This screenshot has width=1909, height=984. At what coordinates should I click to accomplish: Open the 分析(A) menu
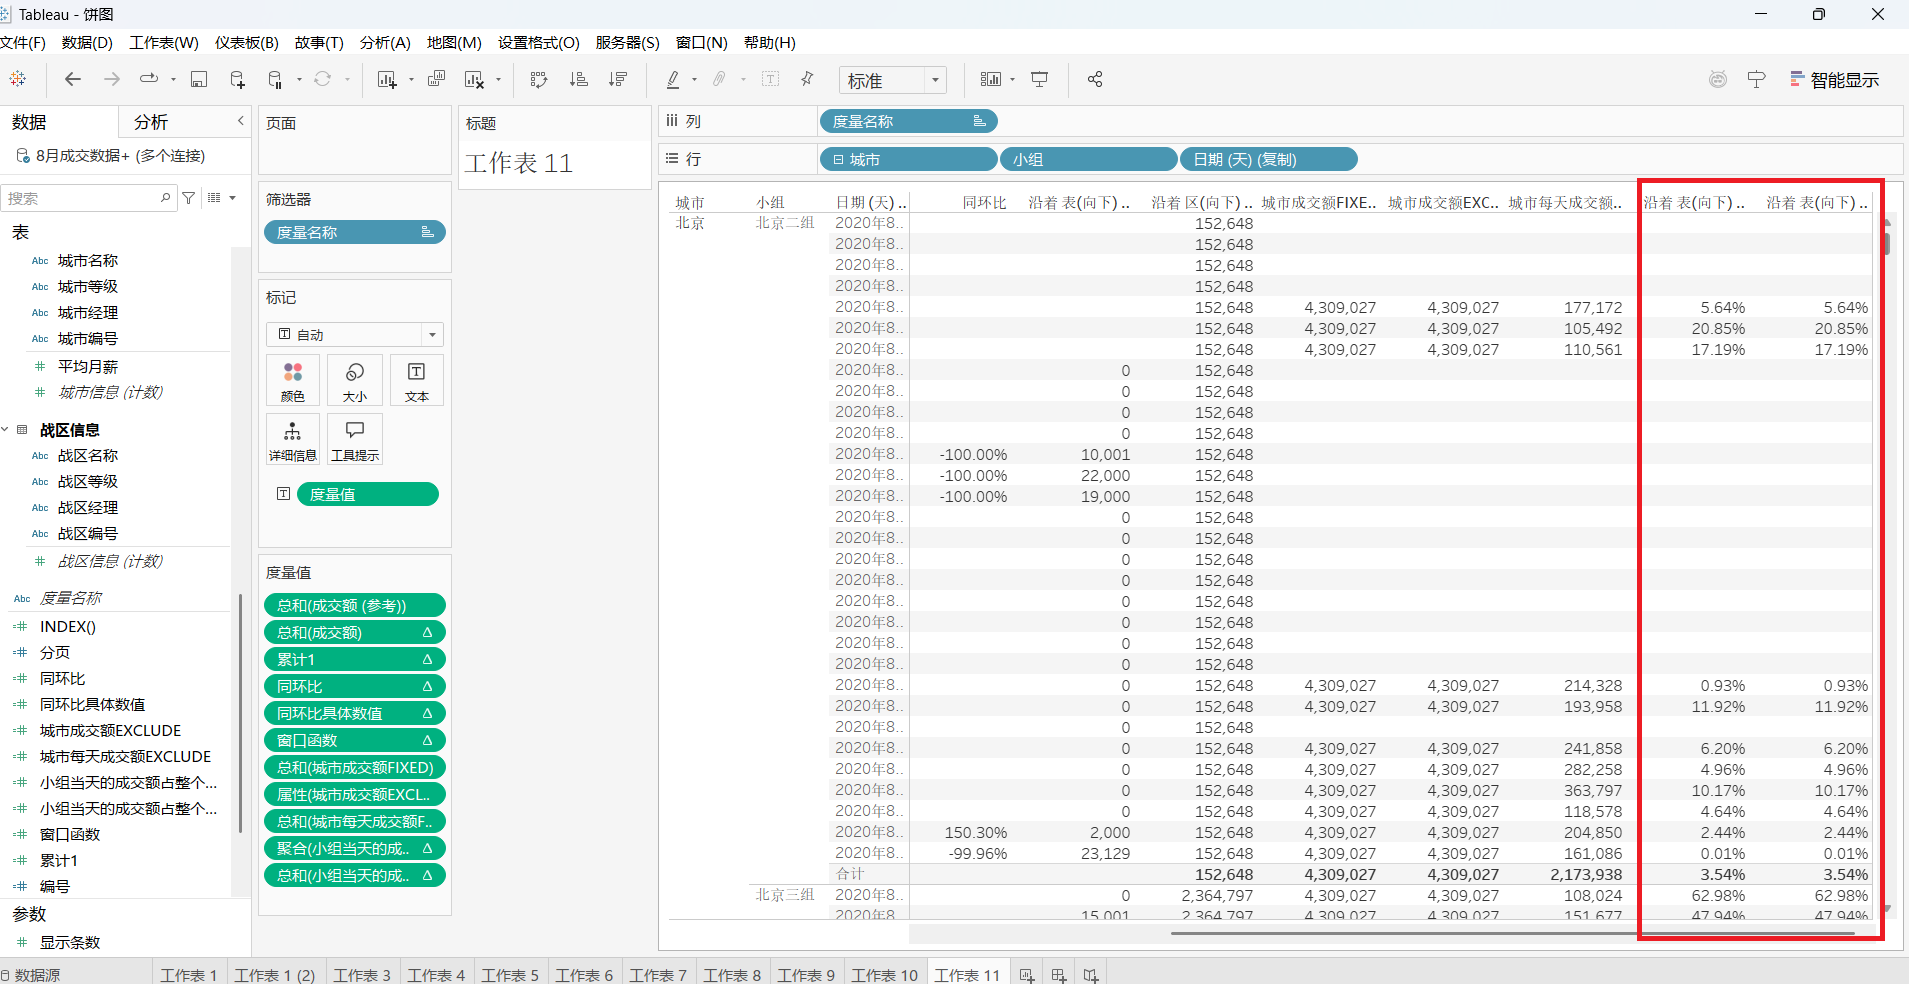click(x=385, y=42)
